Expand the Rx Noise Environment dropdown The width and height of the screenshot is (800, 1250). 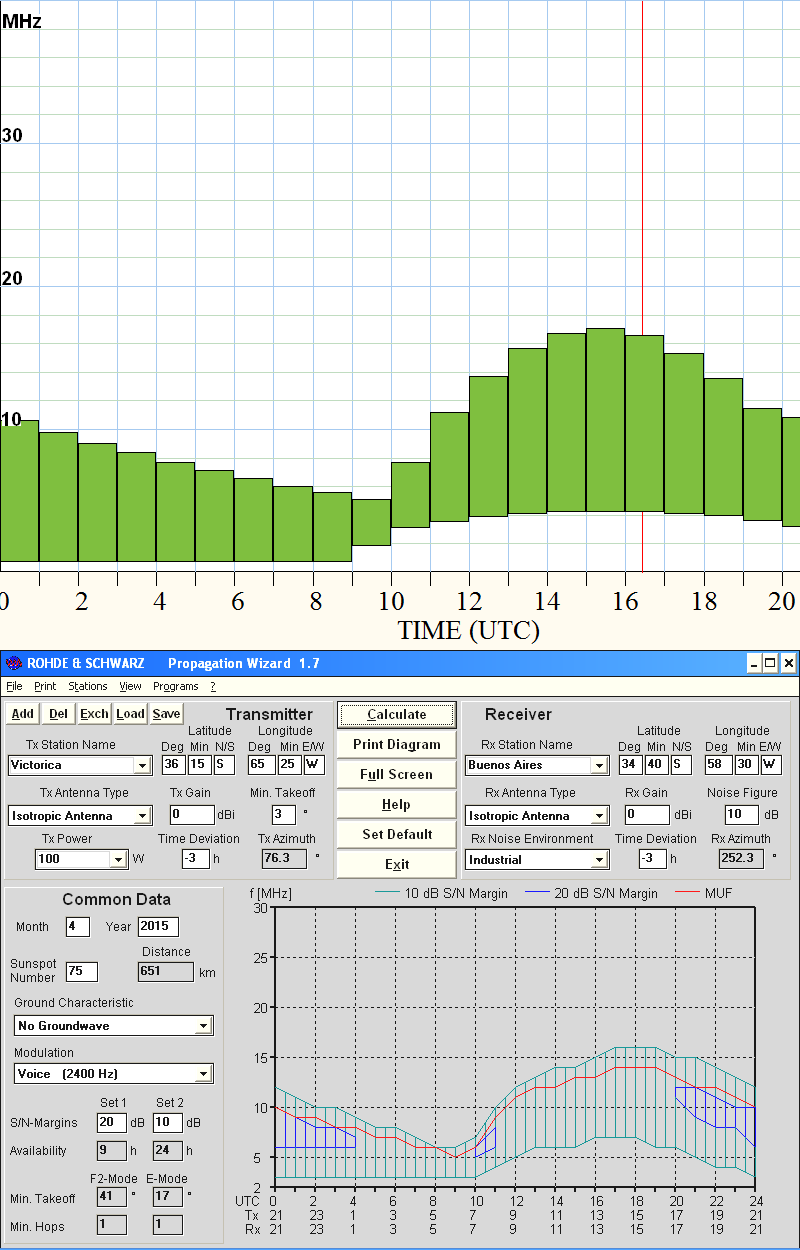[599, 859]
